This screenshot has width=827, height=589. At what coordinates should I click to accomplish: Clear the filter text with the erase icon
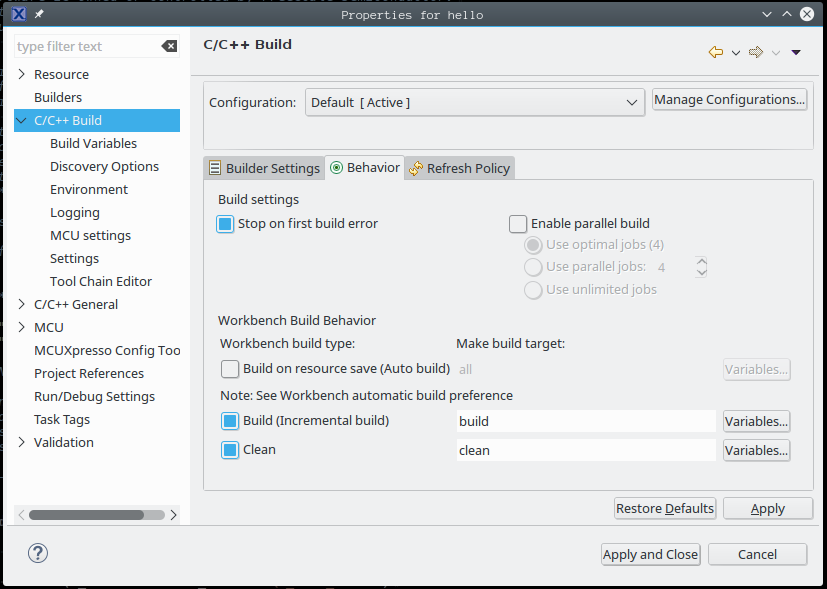pos(169,46)
